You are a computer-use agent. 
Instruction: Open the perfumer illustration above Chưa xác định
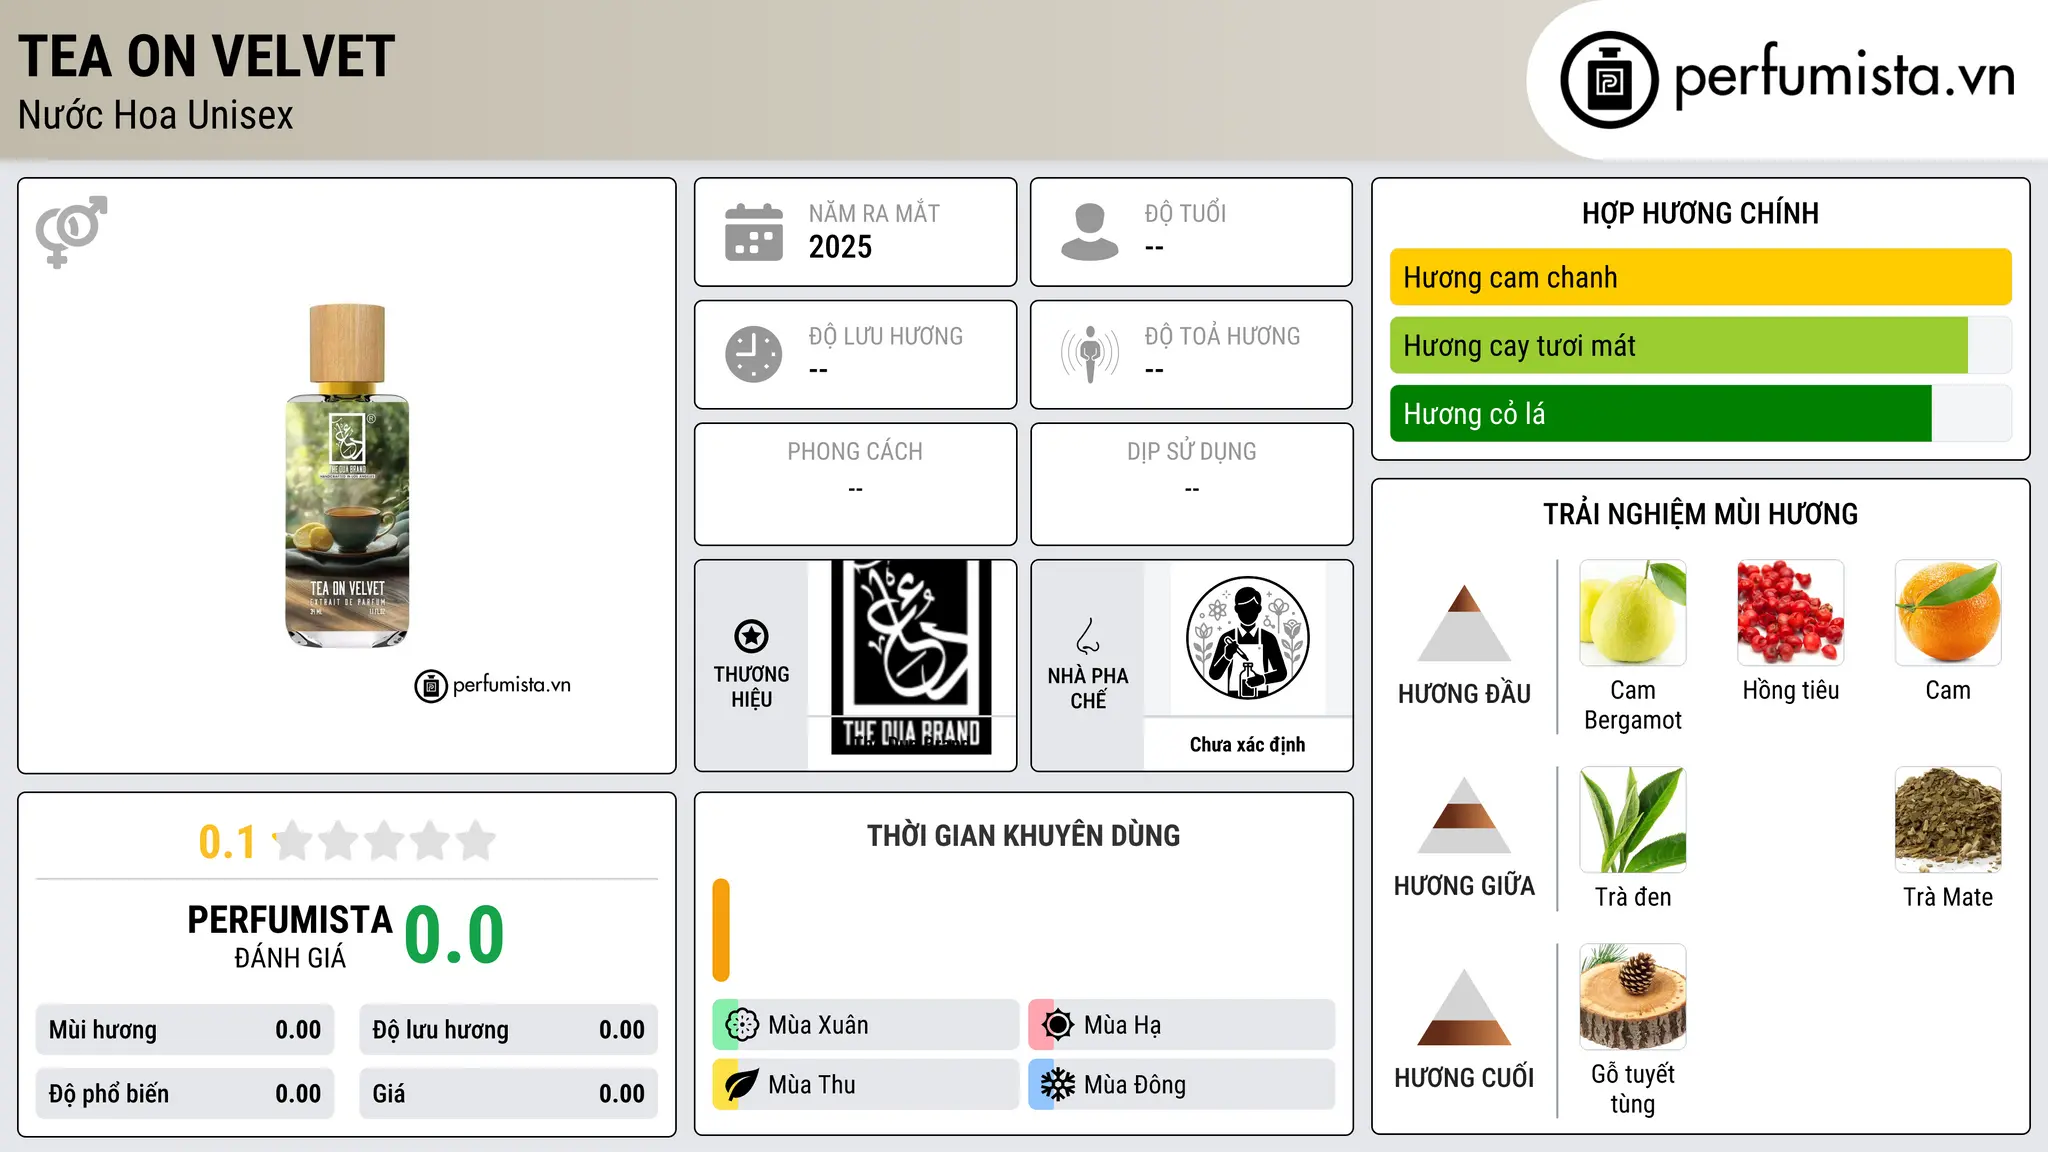(x=1247, y=638)
